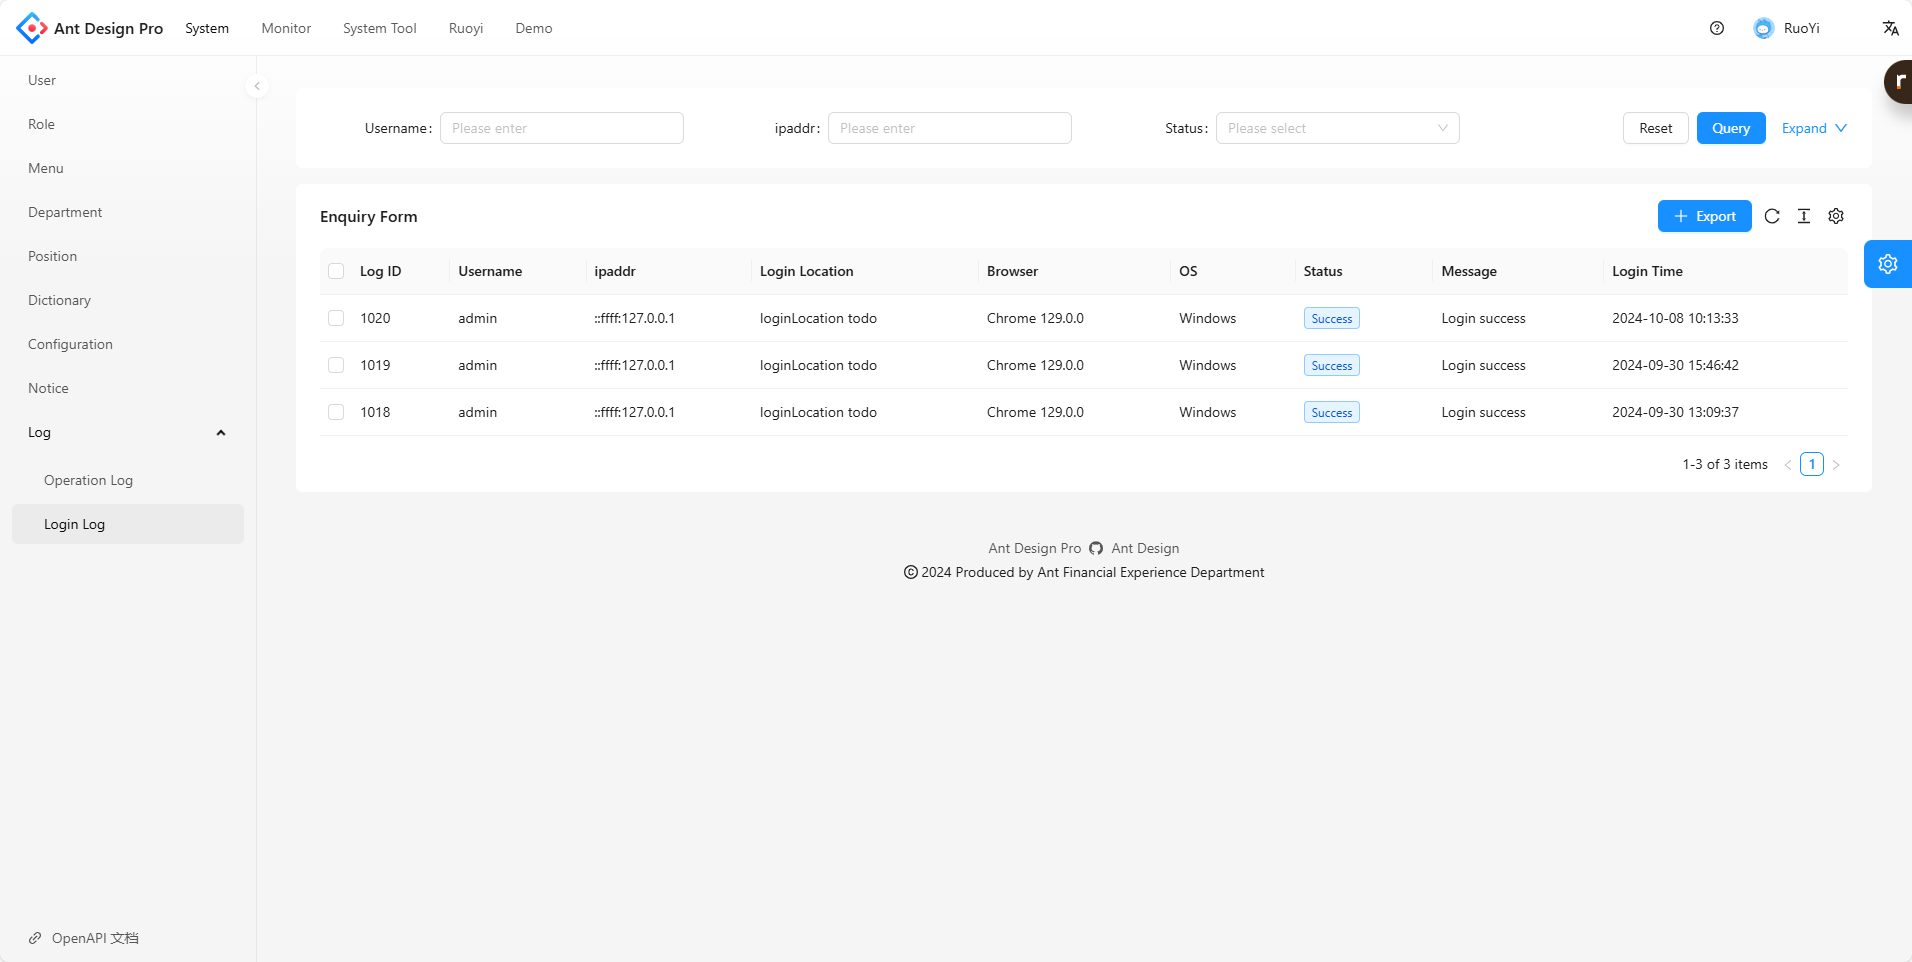Open the Status dropdown filter

pyautogui.click(x=1337, y=128)
